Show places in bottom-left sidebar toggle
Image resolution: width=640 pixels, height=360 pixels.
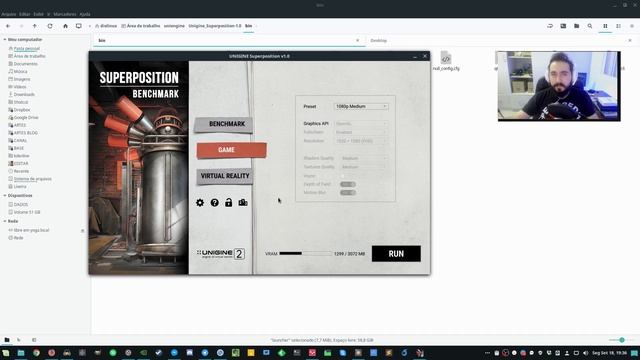(x=7, y=340)
